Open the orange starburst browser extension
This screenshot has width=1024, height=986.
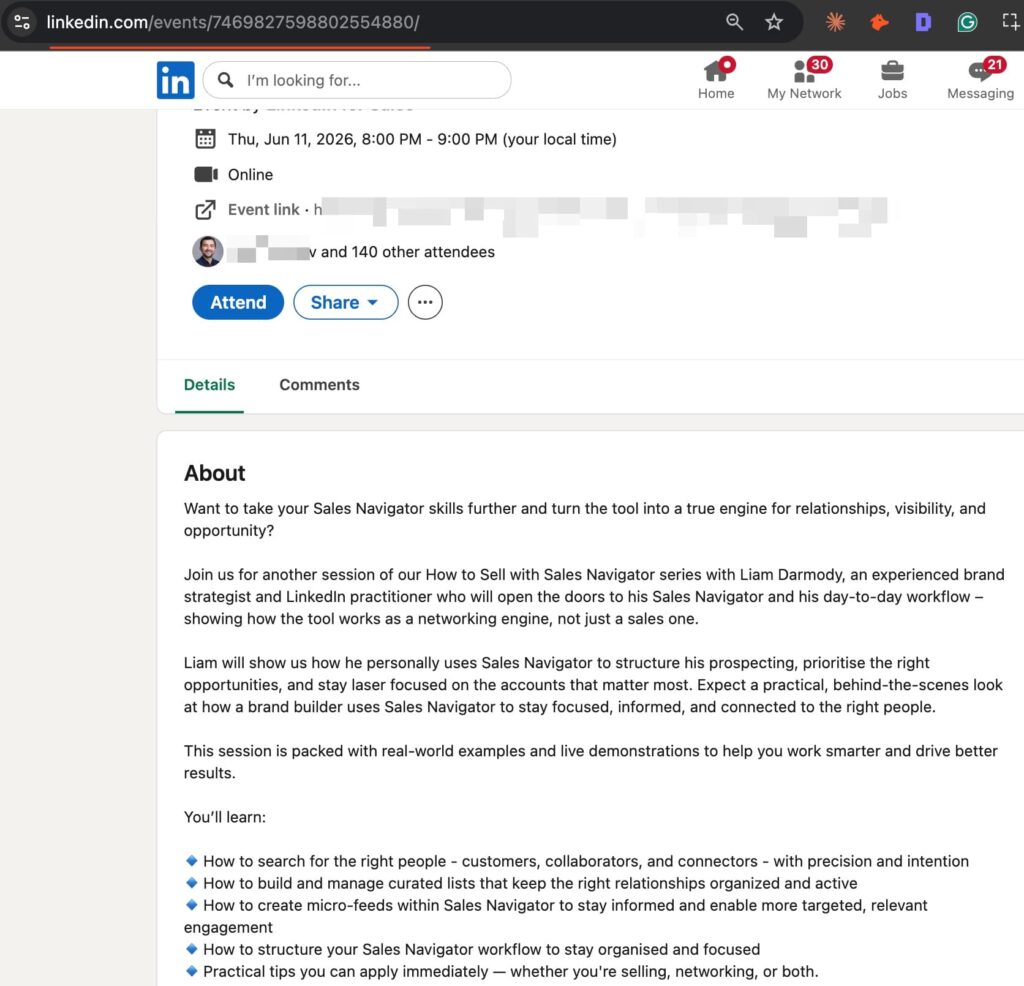[835, 22]
